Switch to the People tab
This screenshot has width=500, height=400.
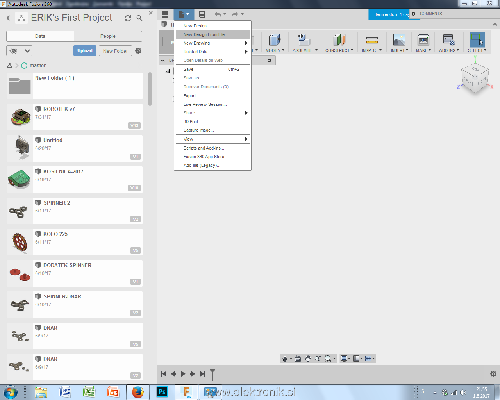(x=108, y=36)
